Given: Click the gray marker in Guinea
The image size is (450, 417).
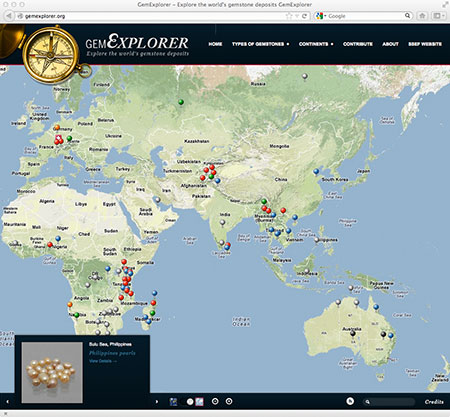Looking at the screenshot, I should [15, 243].
